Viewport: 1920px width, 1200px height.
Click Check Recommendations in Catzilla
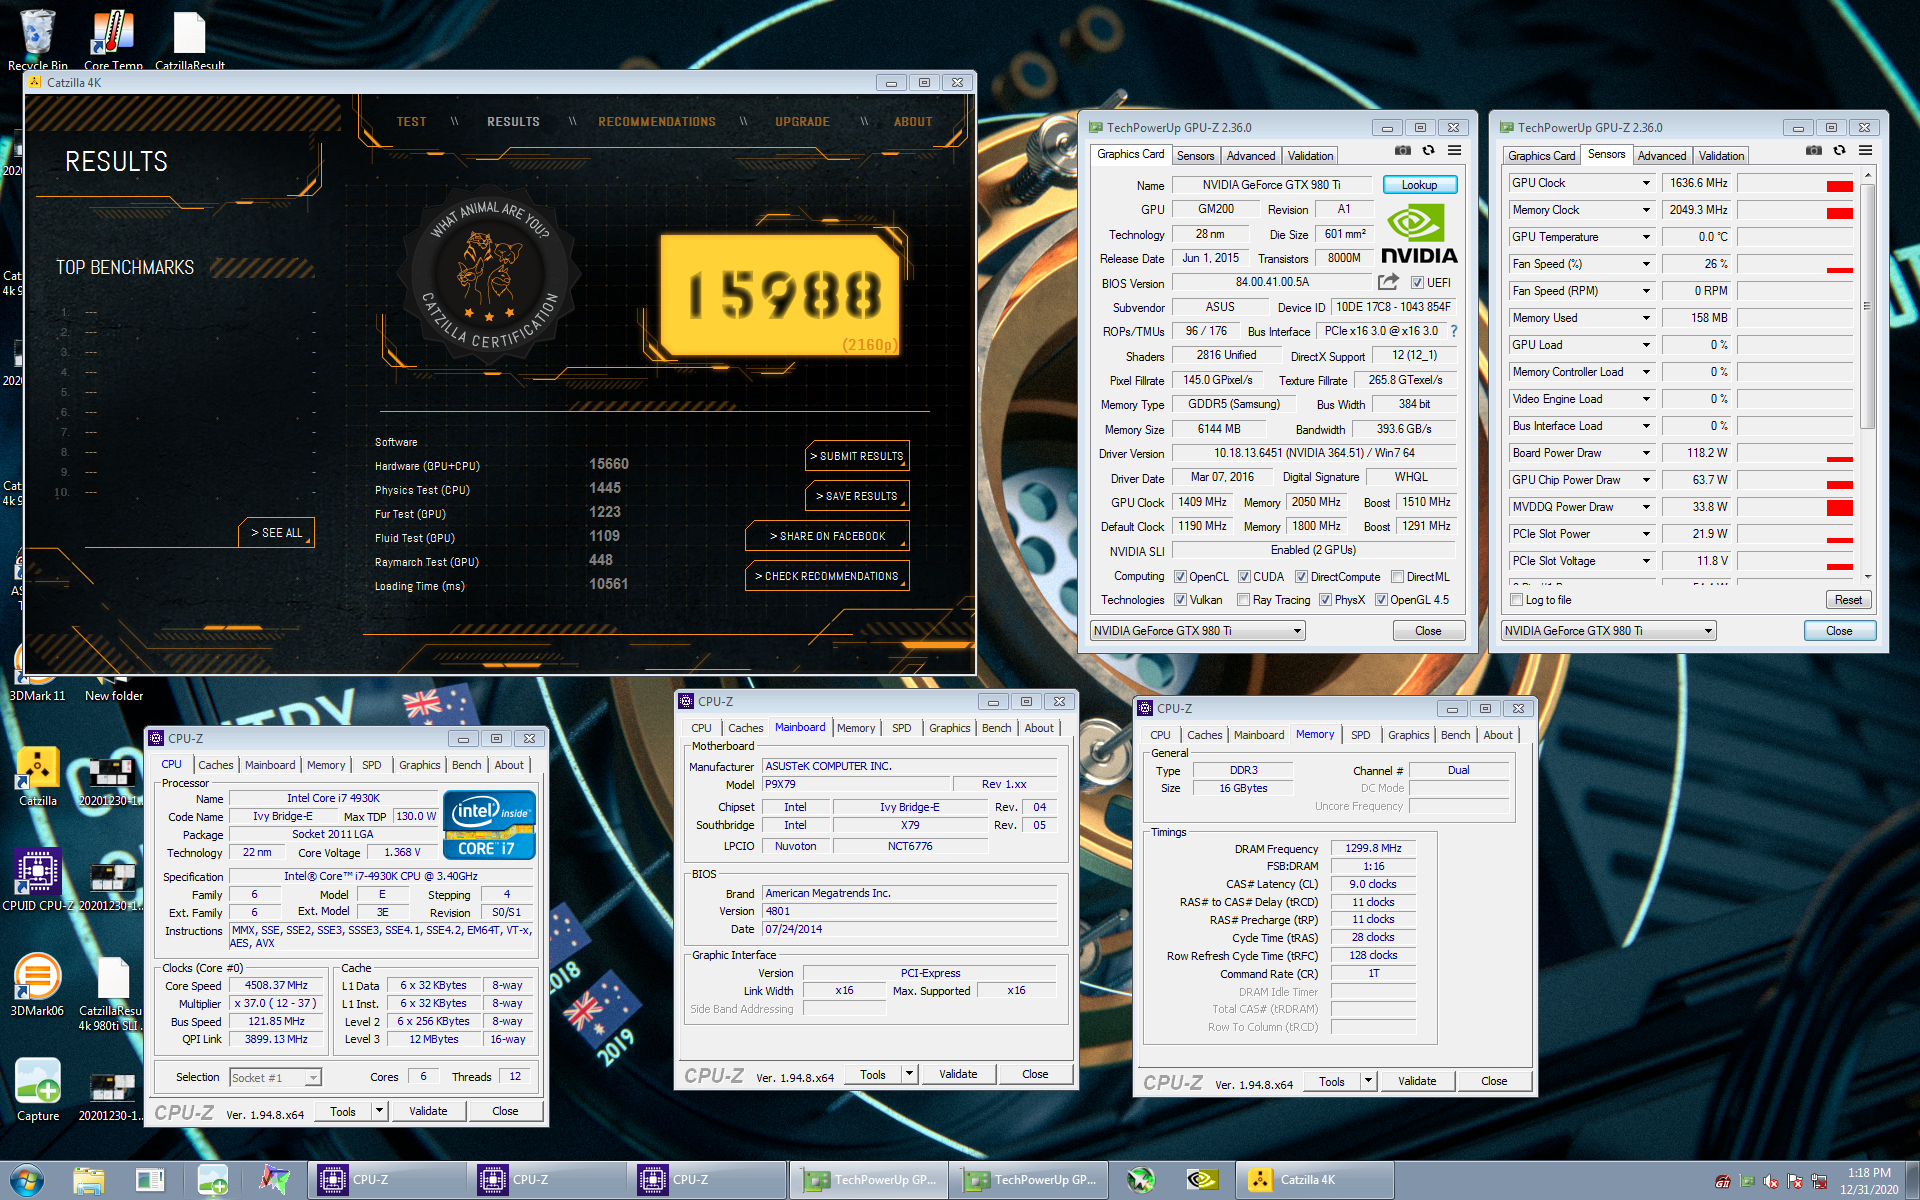[827, 576]
